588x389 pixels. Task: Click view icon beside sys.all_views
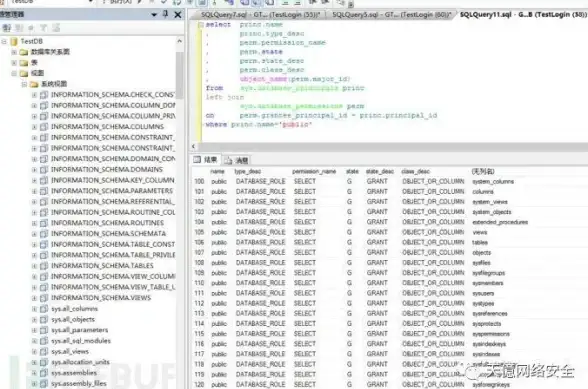point(44,352)
